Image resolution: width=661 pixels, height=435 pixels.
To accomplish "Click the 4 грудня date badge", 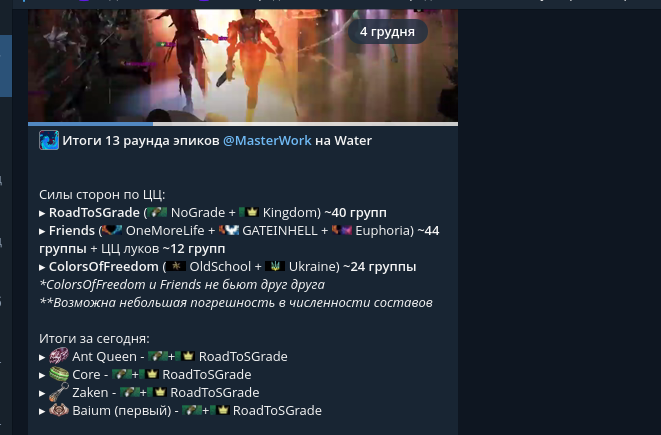I will tap(387, 32).
